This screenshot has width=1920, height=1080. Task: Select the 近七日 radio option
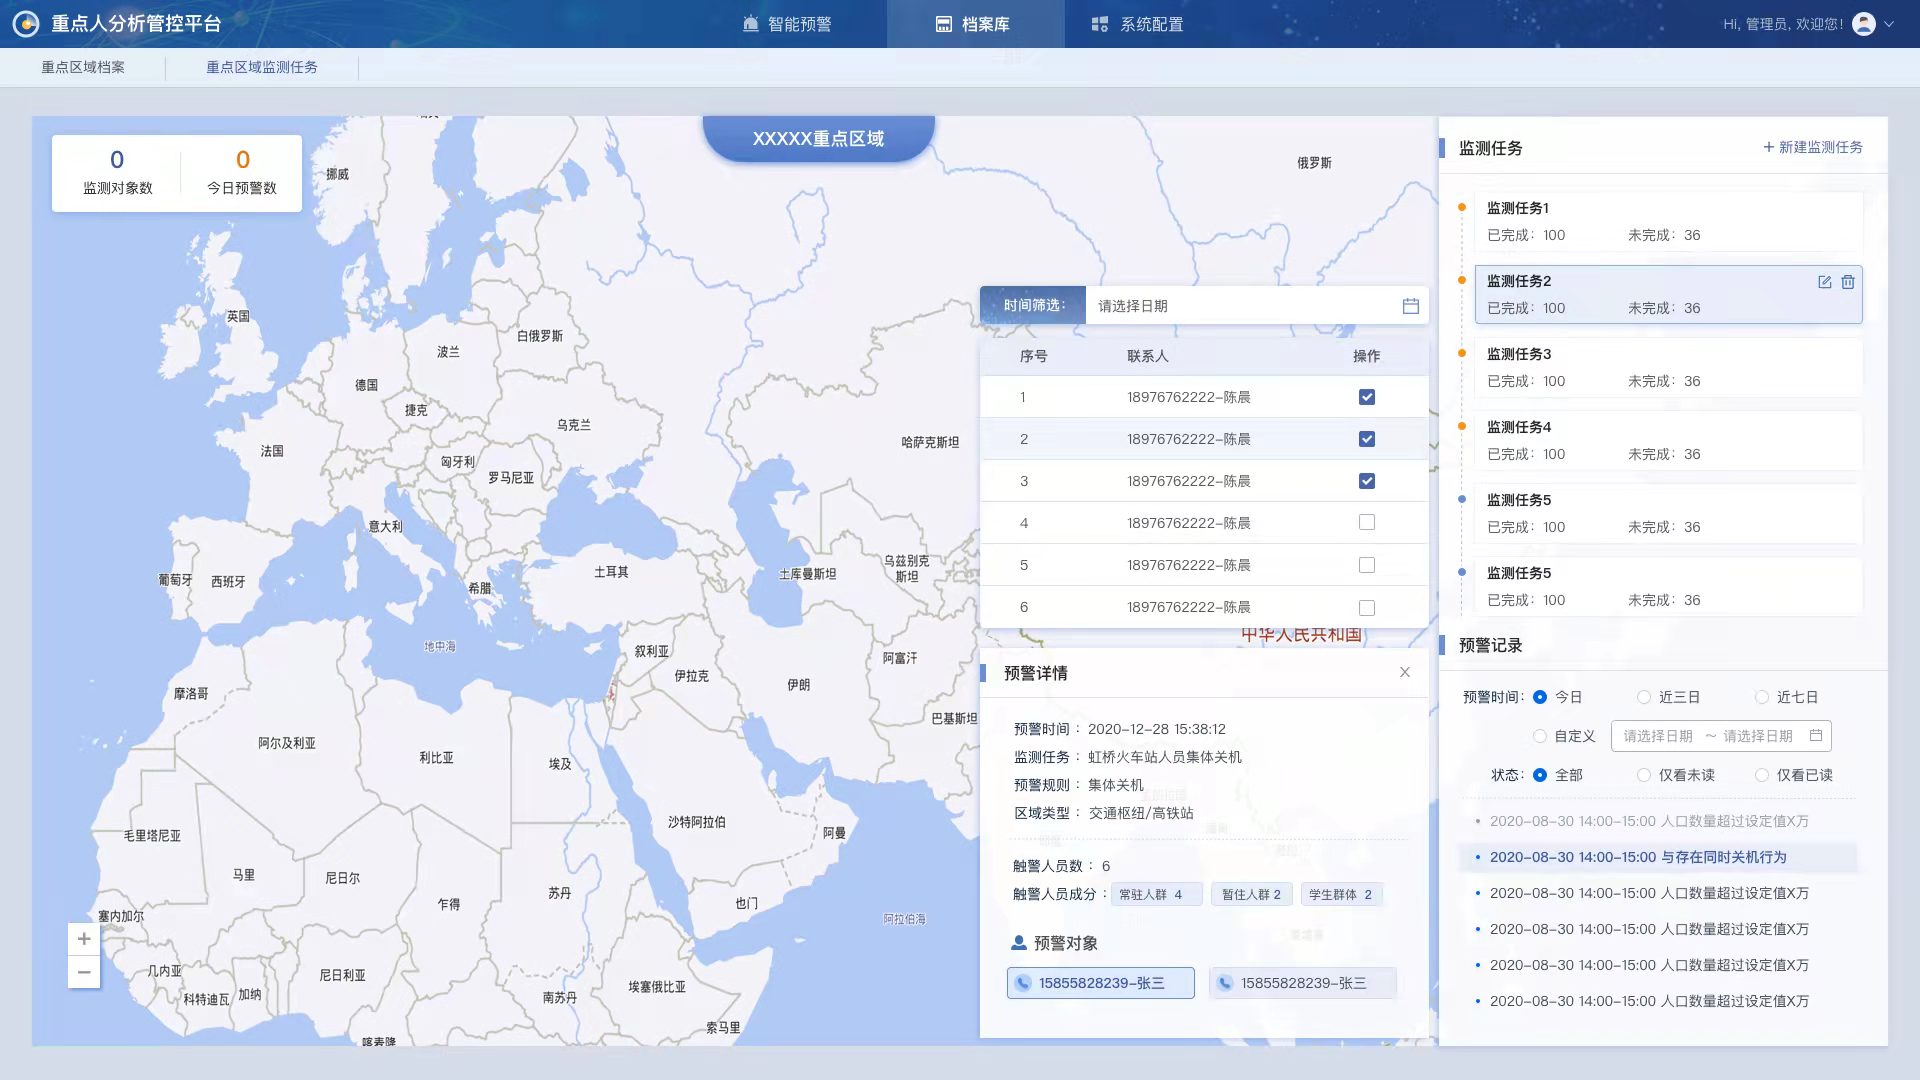coord(1761,697)
